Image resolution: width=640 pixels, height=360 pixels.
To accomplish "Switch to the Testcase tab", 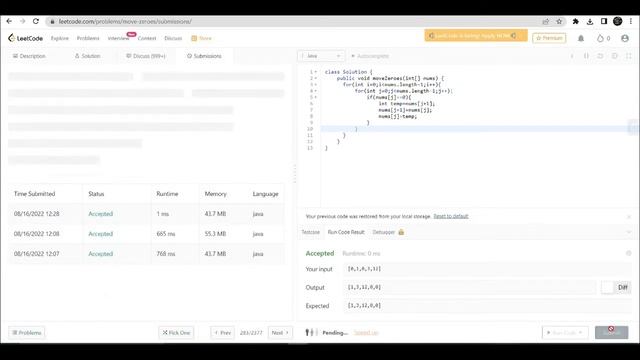I will [x=311, y=232].
